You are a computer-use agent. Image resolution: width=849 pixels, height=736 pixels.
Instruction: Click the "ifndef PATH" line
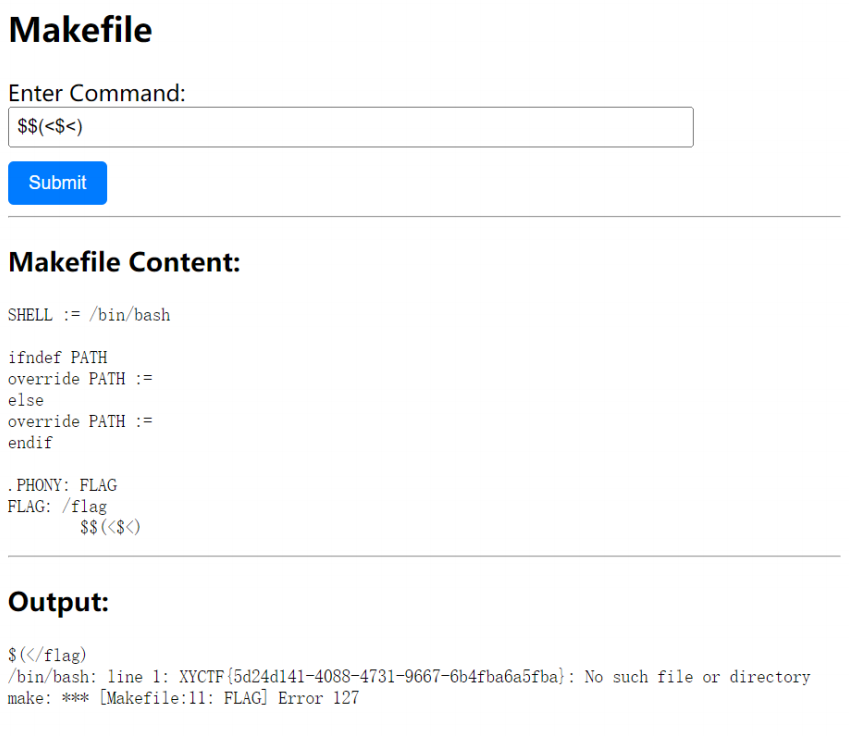[57, 358]
